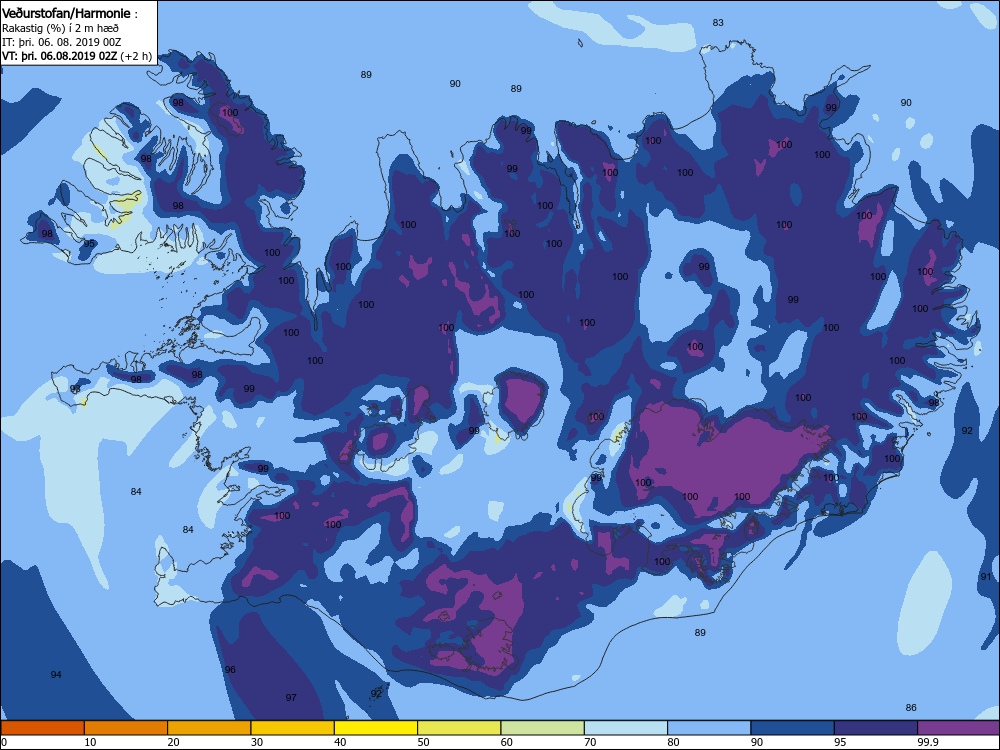The height and width of the screenshot is (750, 1000).
Task: Click the golden 30–40 legend color box
Action: (x=293, y=728)
